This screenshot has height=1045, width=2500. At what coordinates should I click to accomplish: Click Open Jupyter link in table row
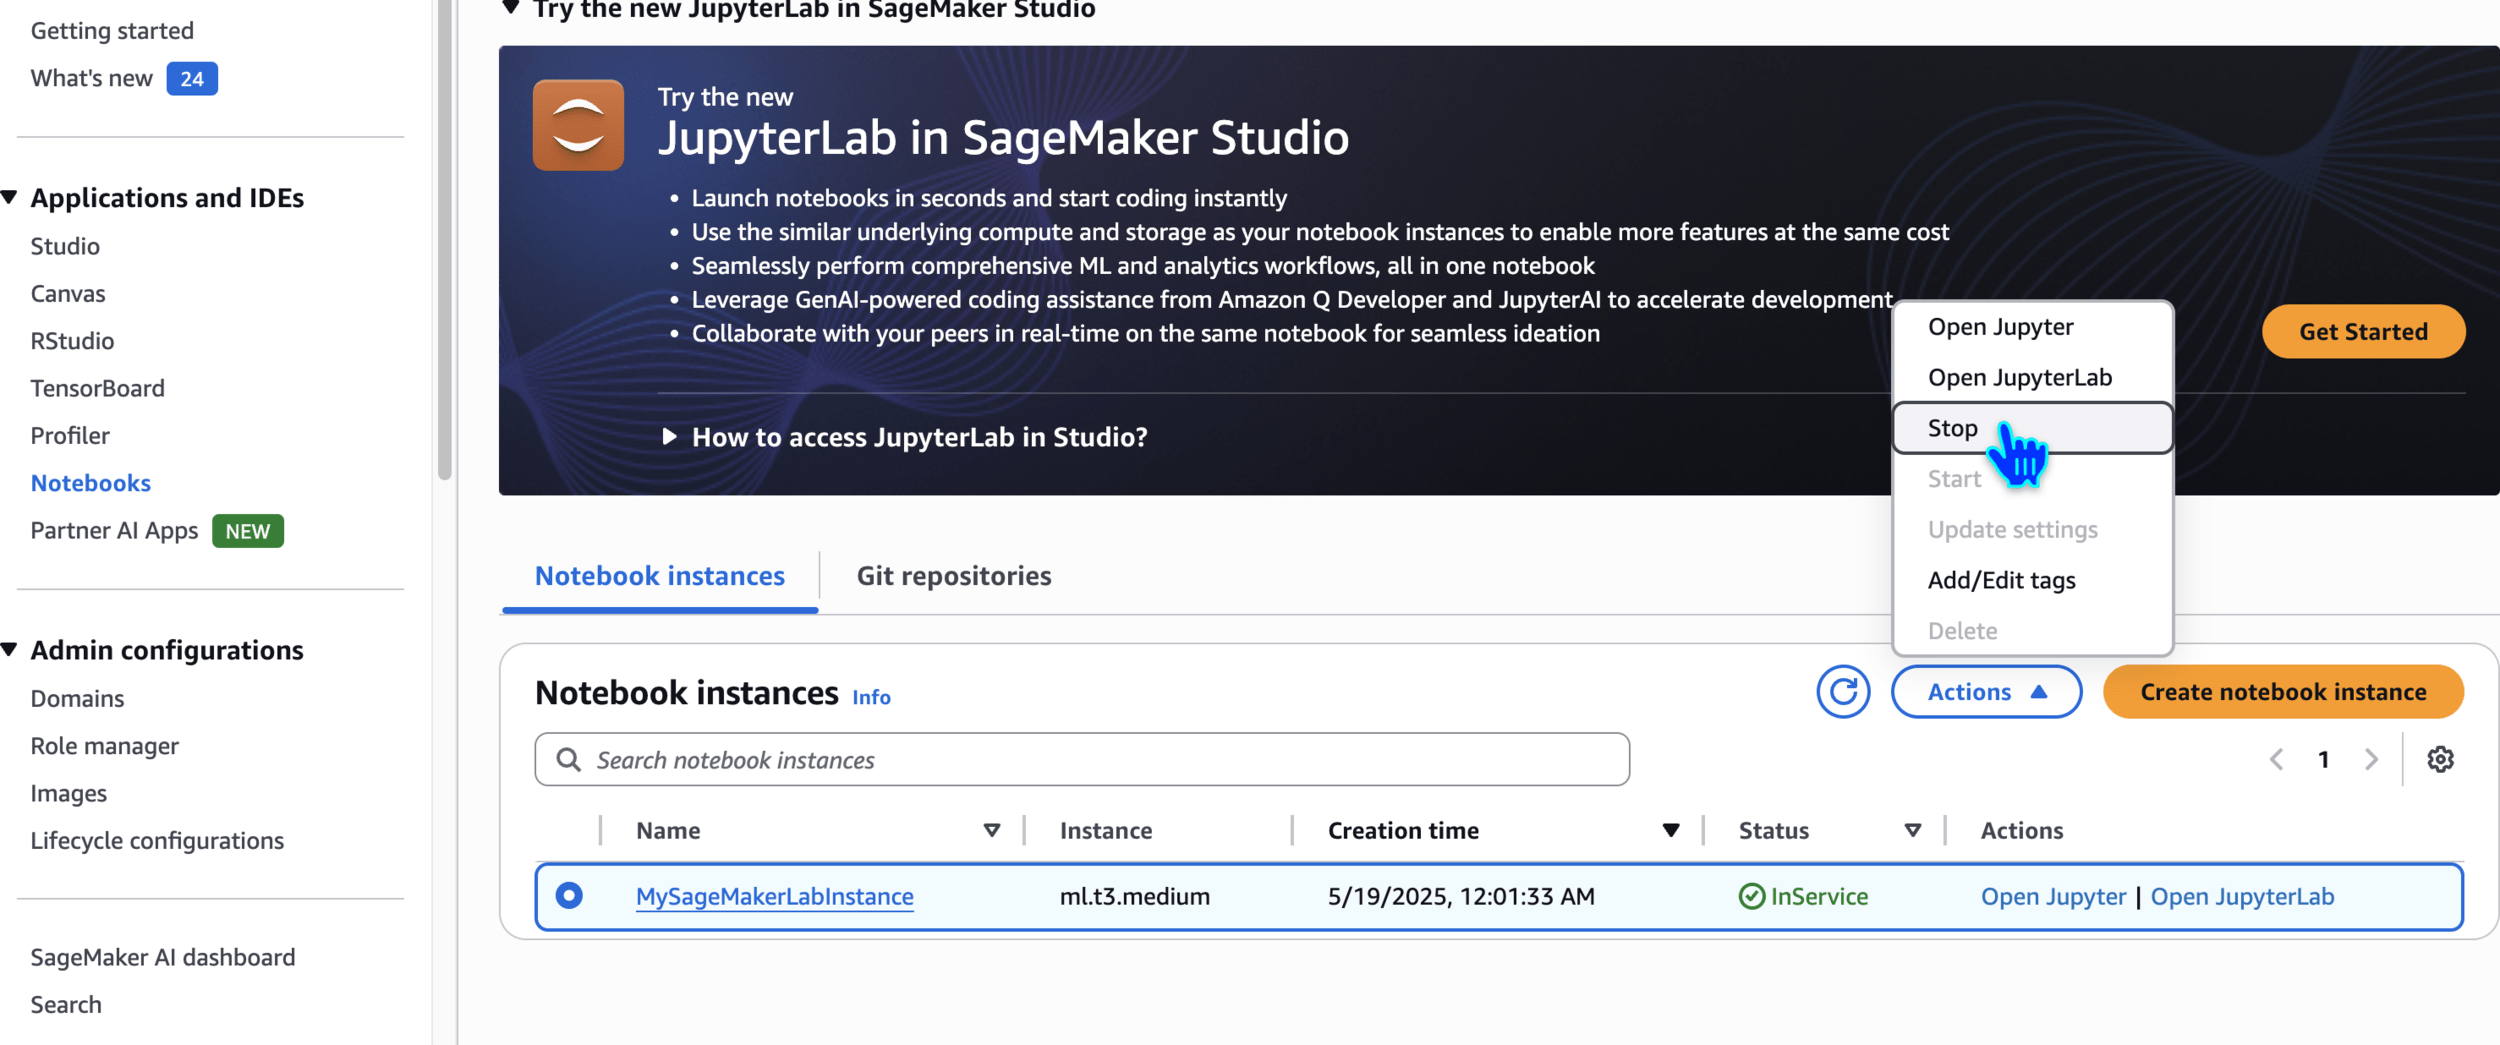[x=2053, y=896]
